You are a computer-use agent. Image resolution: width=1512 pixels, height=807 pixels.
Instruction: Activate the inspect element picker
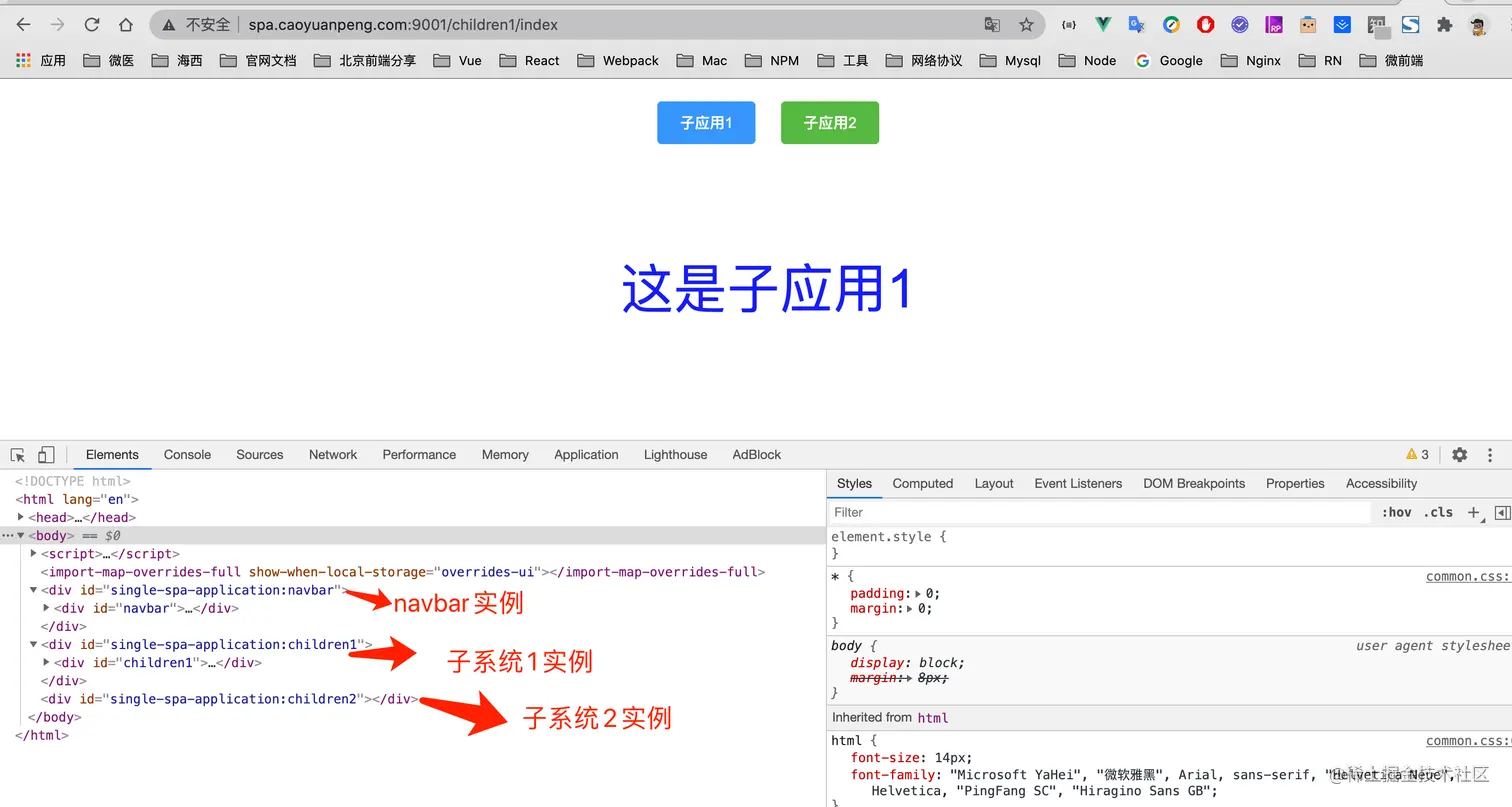[x=18, y=455]
